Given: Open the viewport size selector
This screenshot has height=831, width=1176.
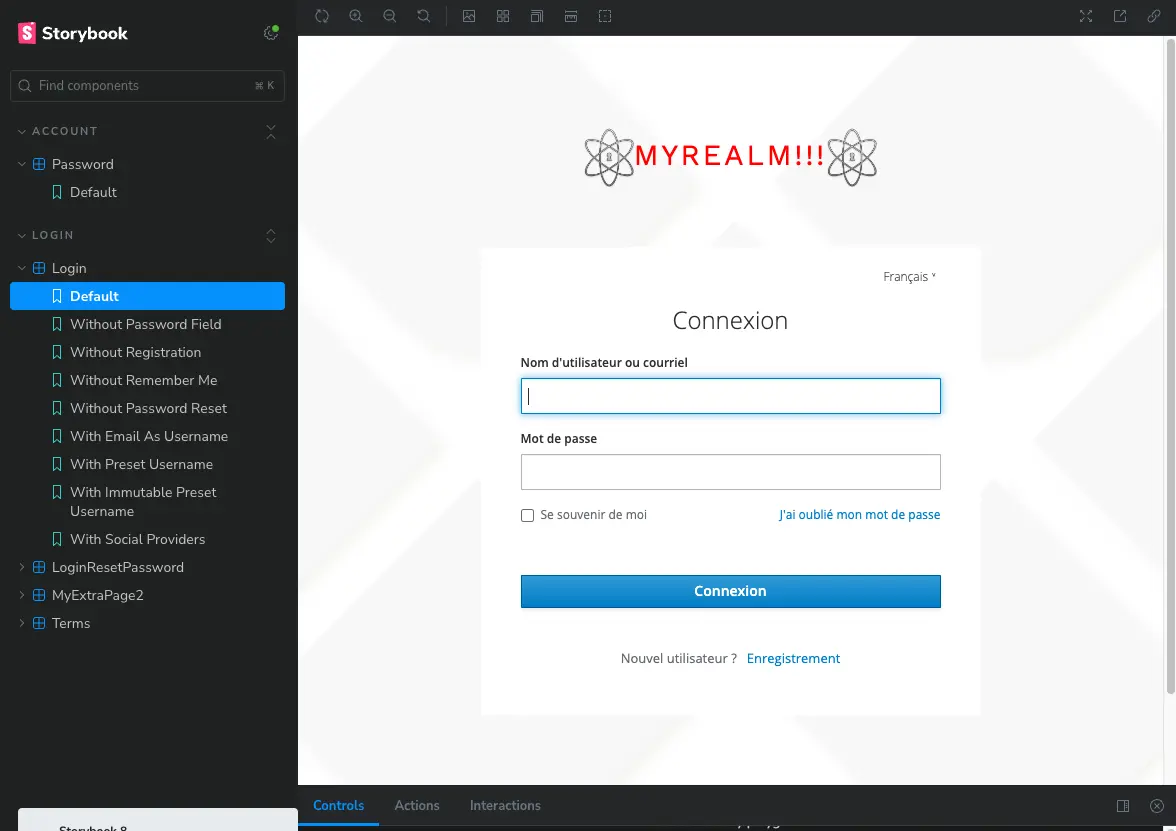Looking at the screenshot, I should tap(537, 16).
